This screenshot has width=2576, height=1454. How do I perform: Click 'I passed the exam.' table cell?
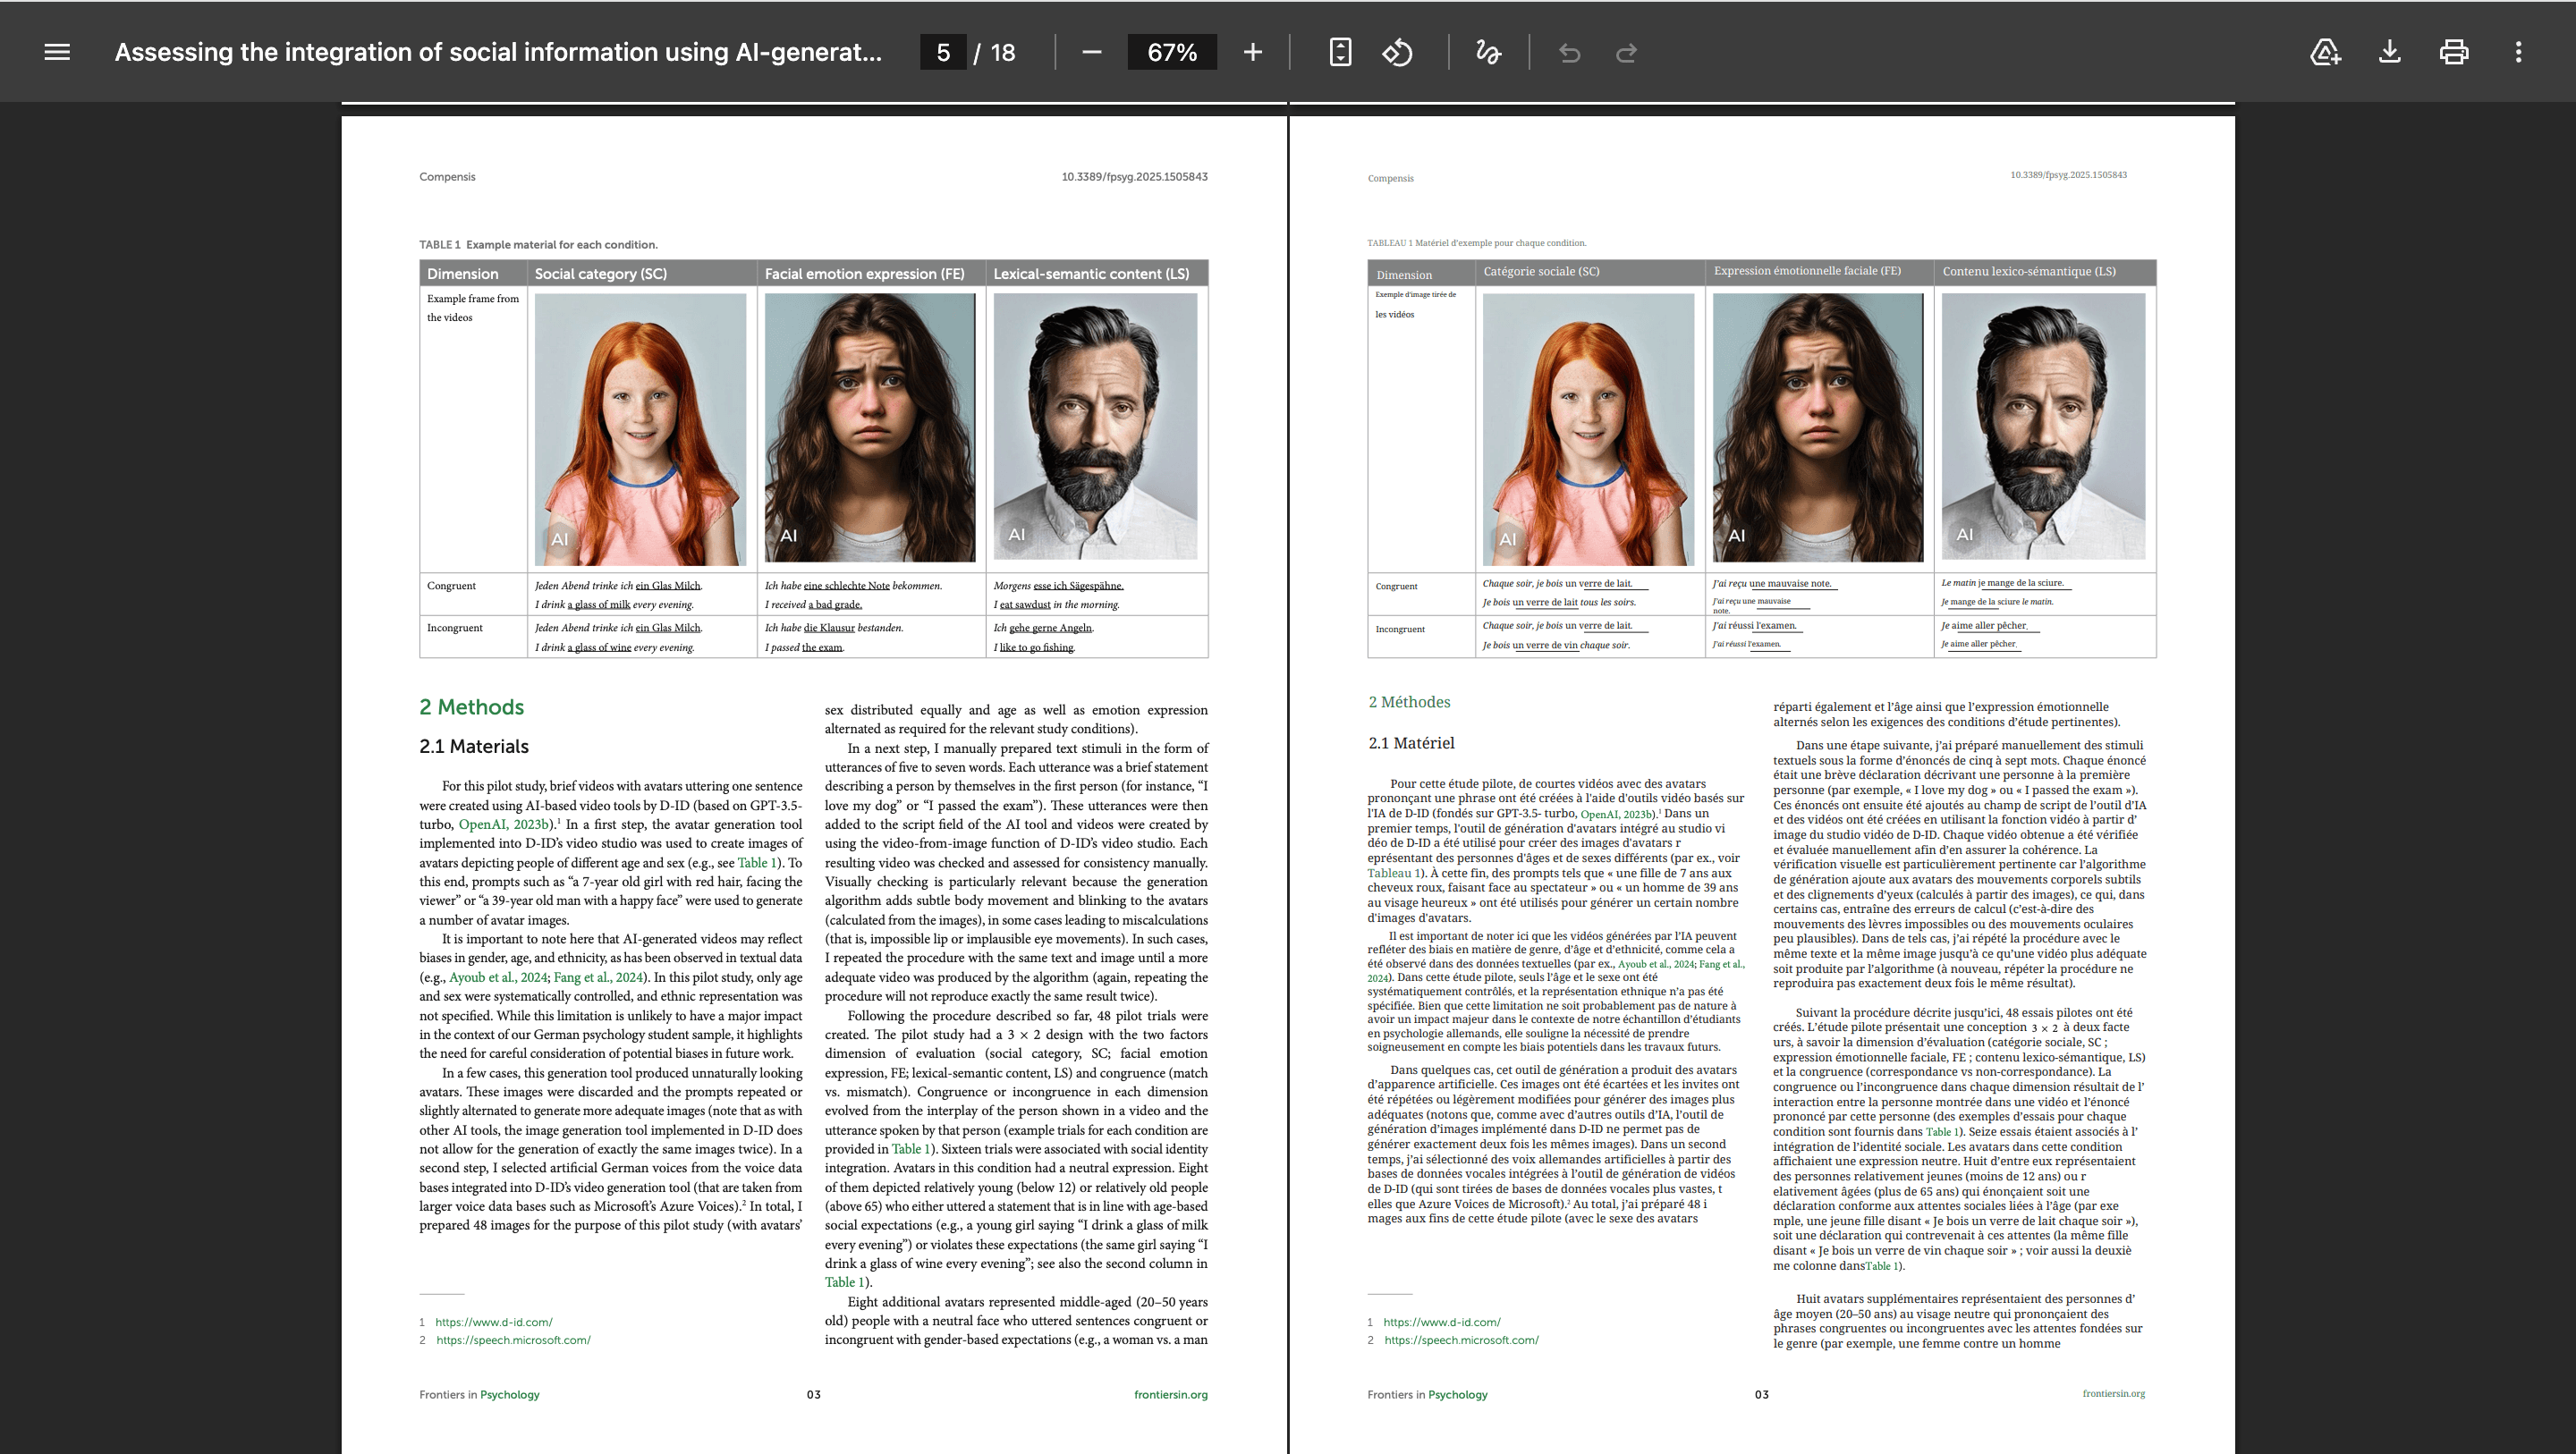[x=804, y=648]
